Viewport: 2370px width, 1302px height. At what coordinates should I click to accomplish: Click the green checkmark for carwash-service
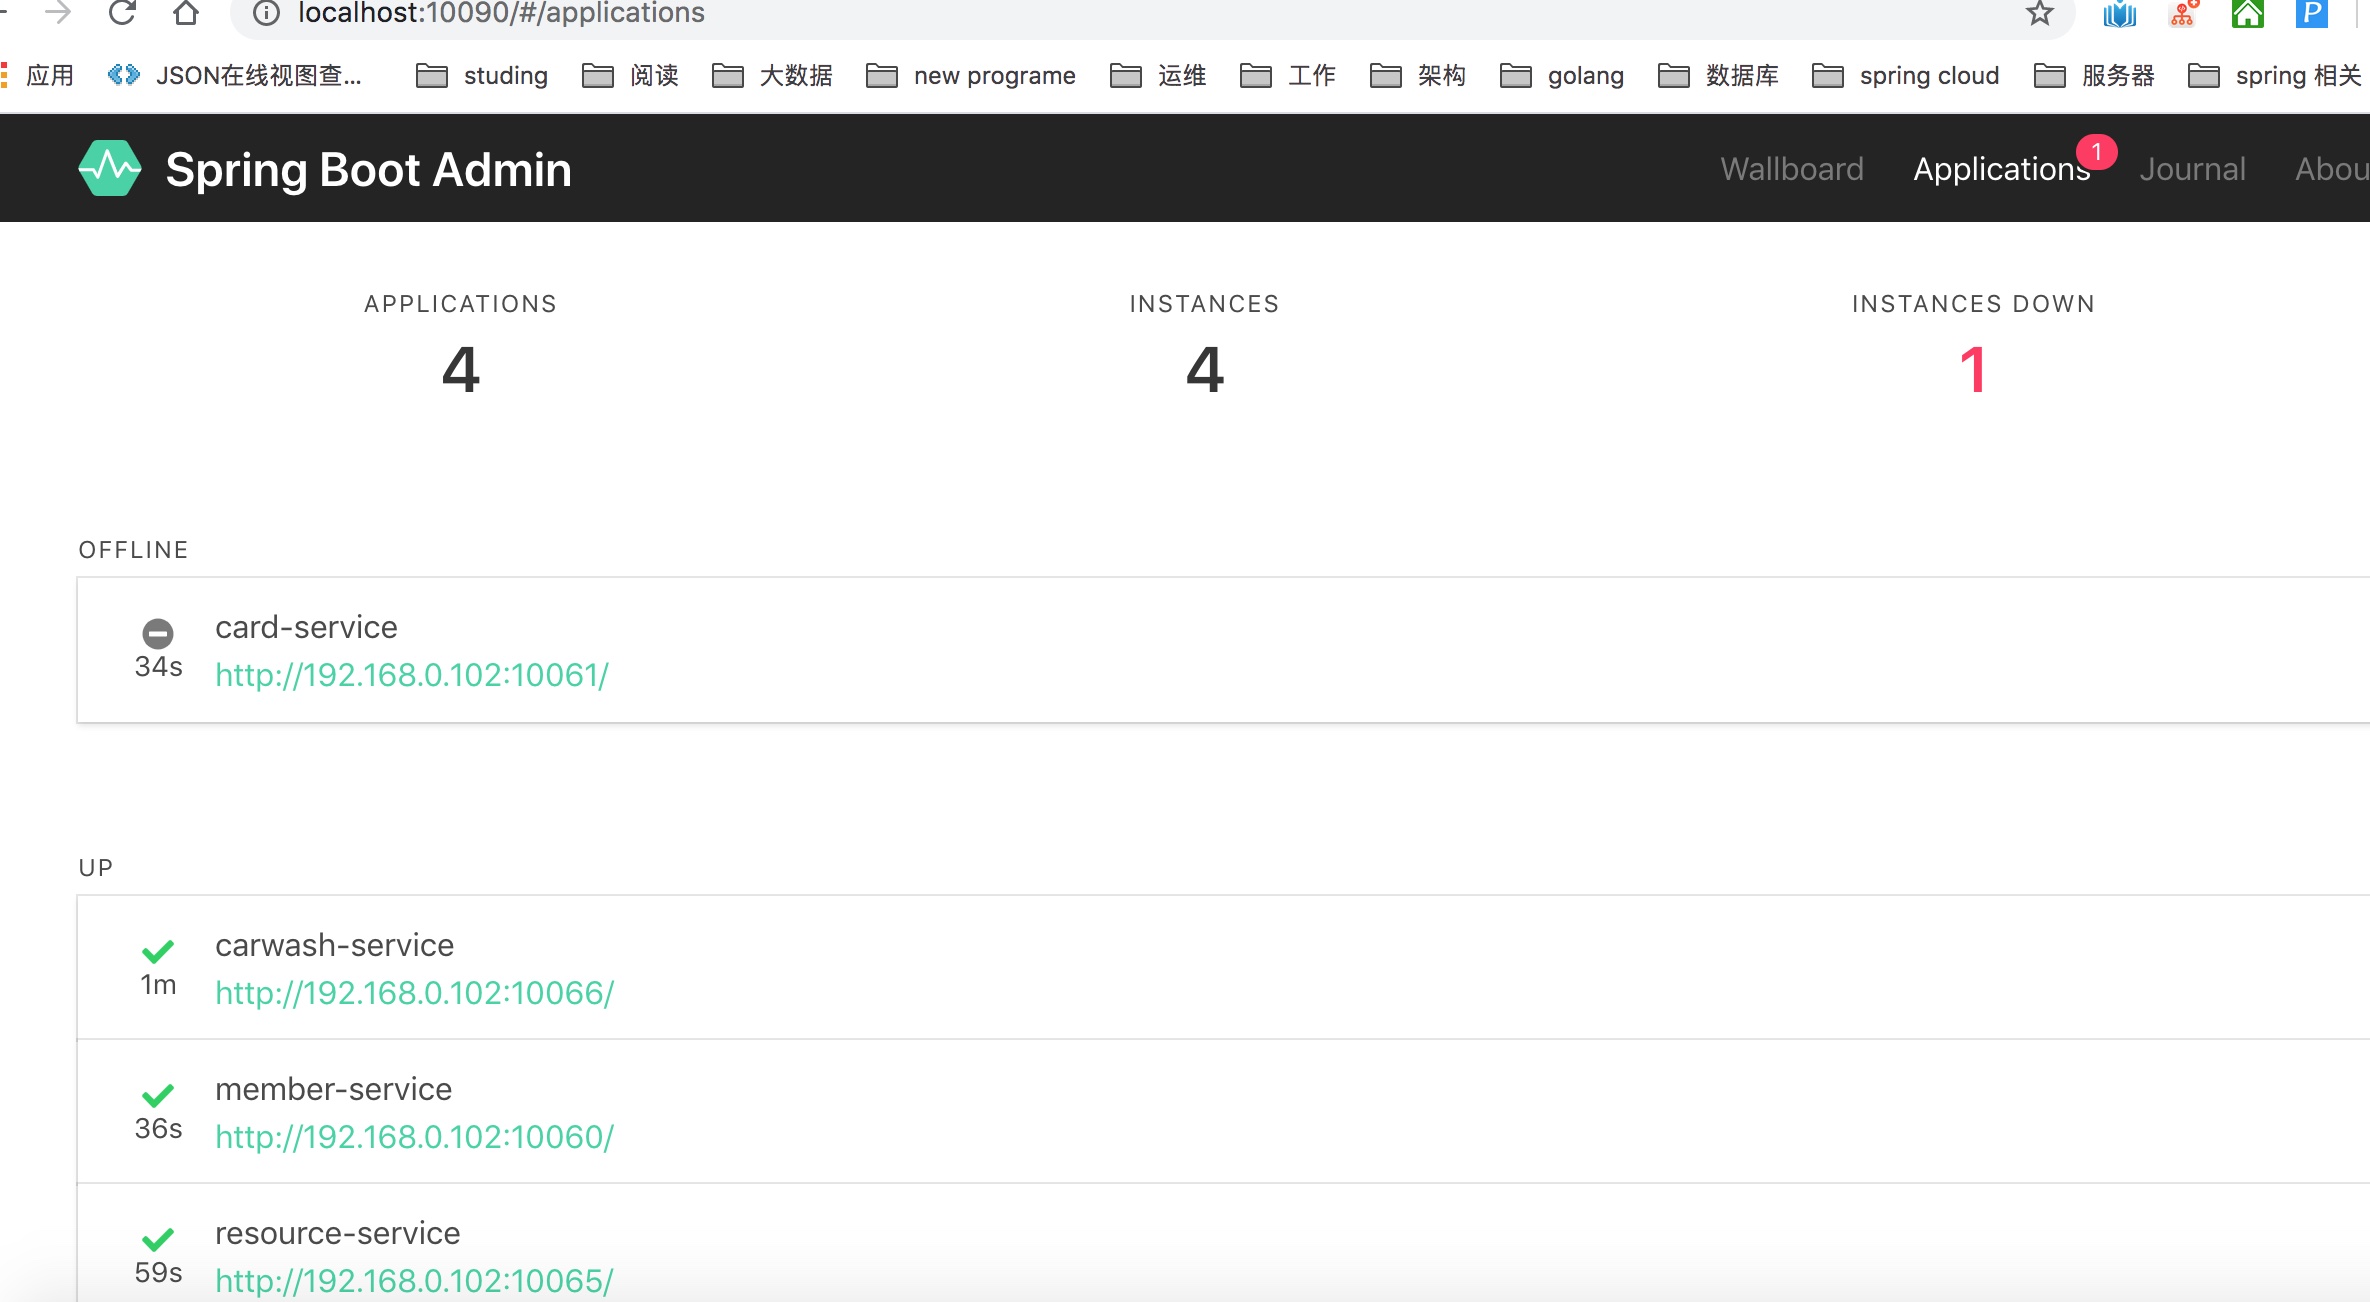pos(158,951)
